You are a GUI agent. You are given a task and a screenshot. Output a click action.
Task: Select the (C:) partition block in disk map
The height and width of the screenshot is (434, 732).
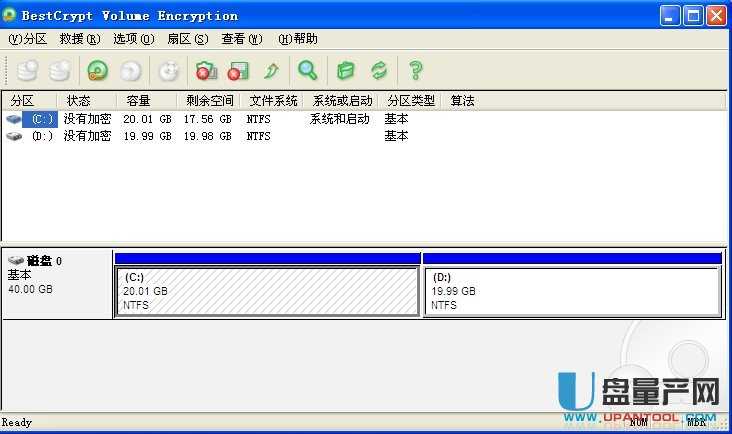point(267,291)
